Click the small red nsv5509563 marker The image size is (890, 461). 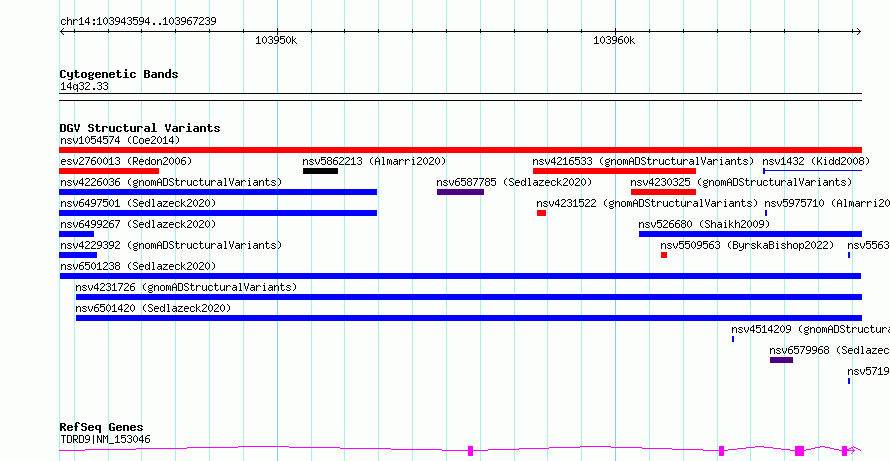(664, 255)
